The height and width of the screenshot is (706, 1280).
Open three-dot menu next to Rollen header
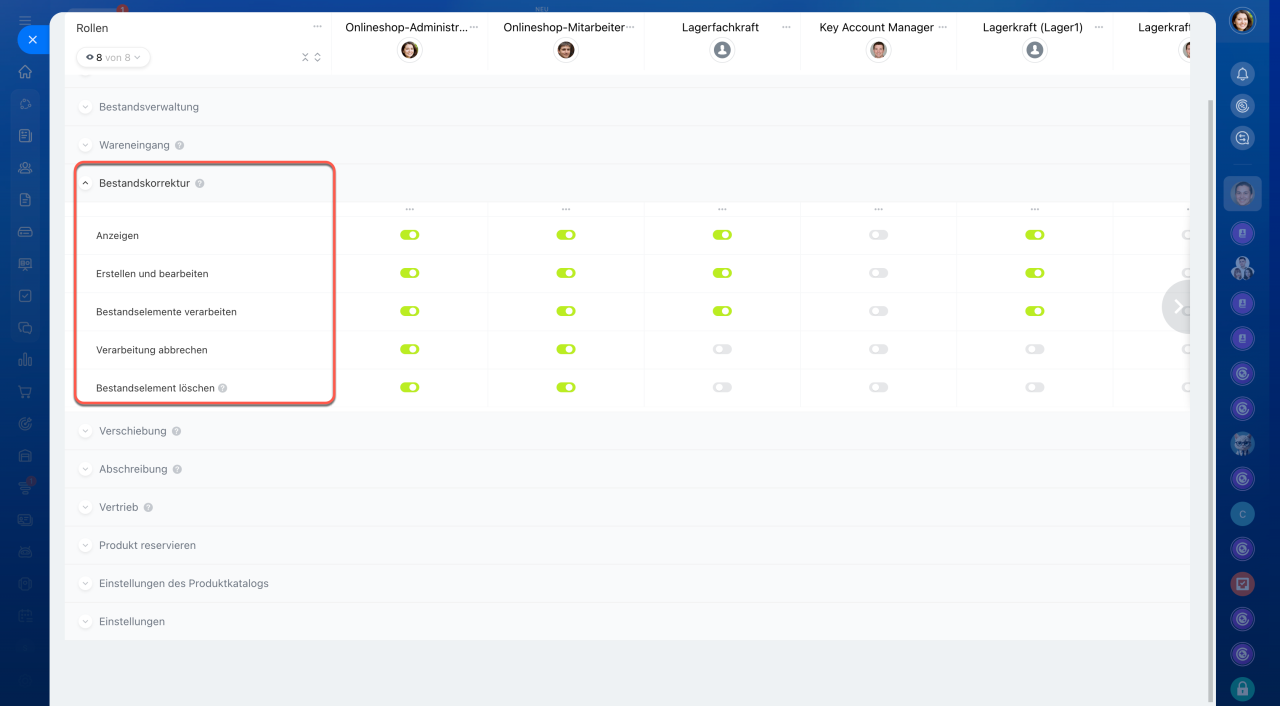pyautogui.click(x=318, y=27)
